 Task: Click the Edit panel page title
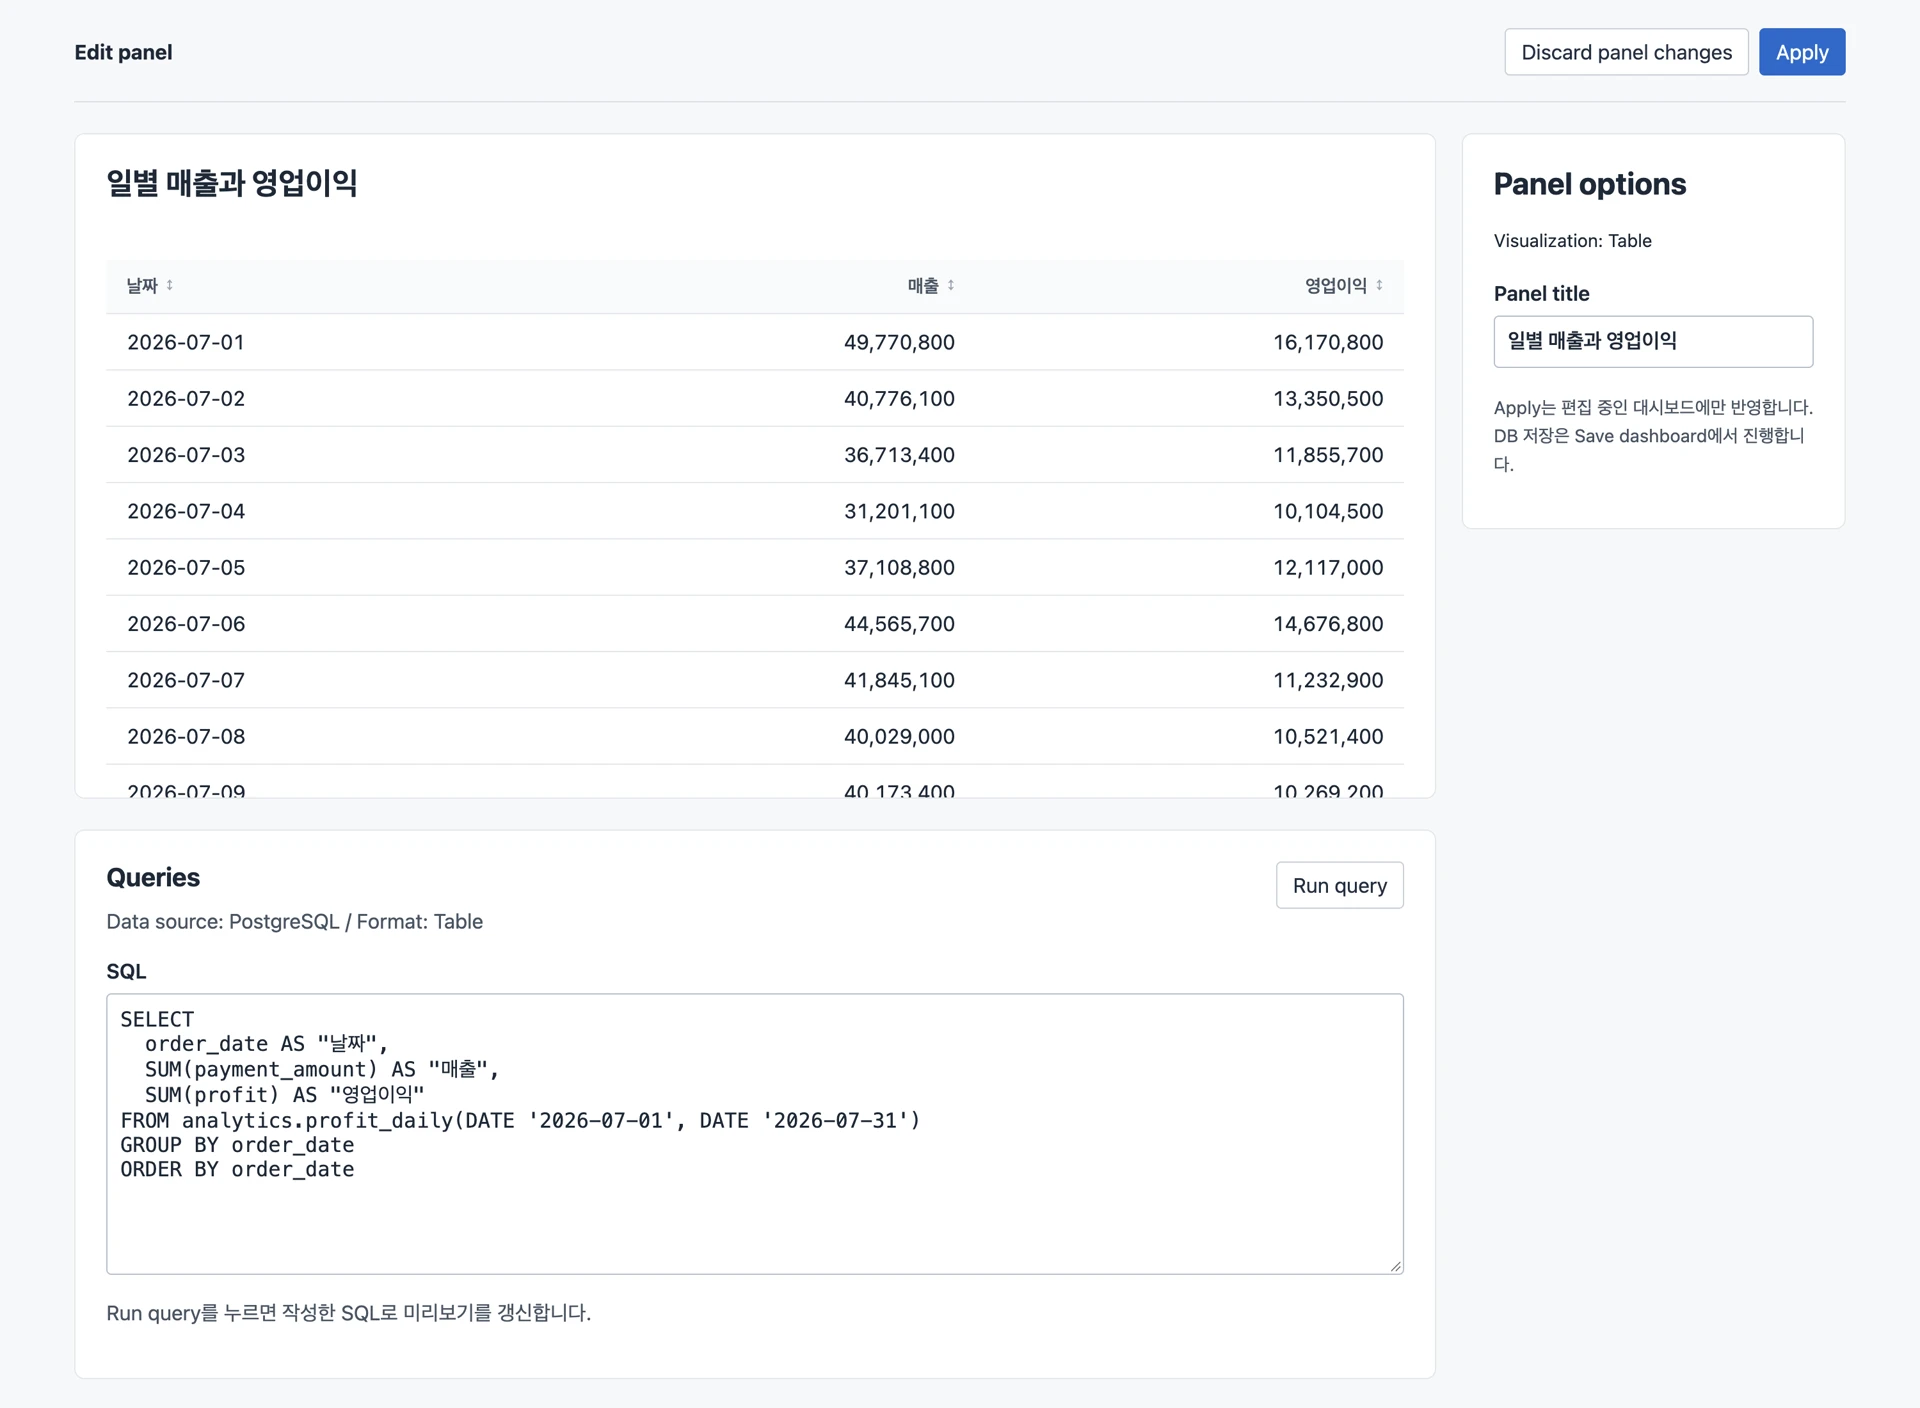click(123, 52)
